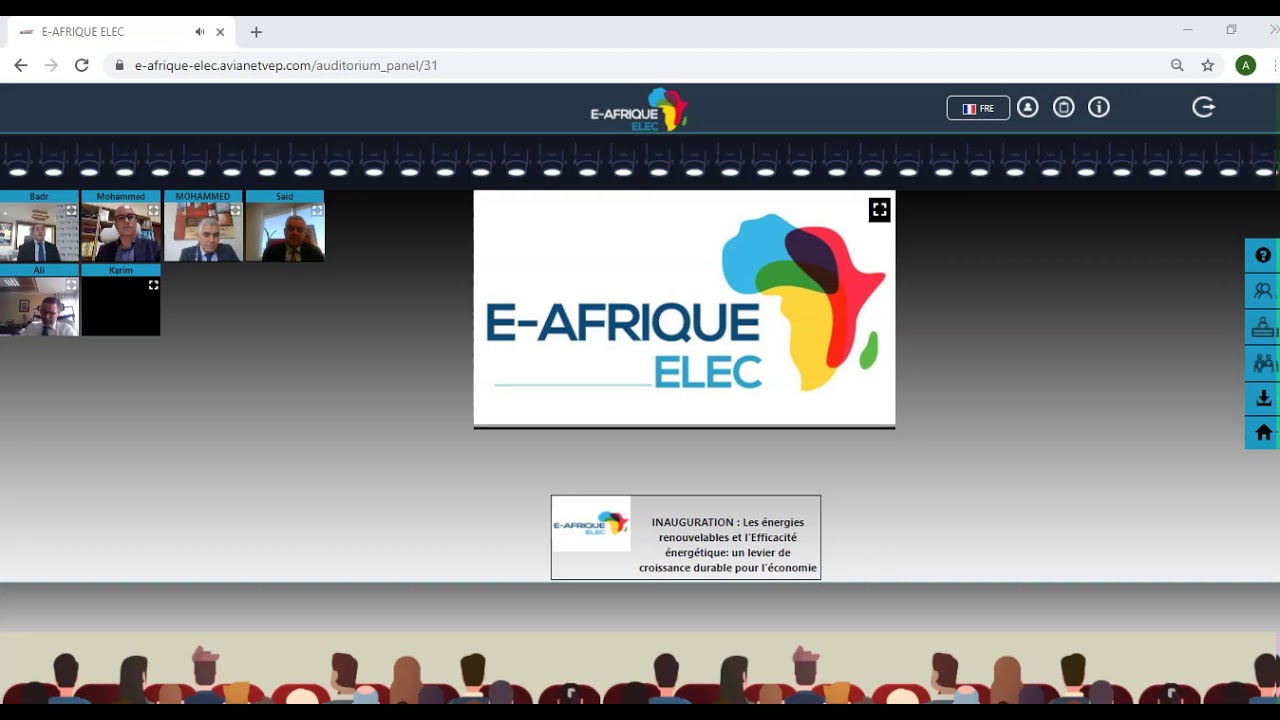Select Said's video thumbnail
This screenshot has width=1280, height=720.
285,233
